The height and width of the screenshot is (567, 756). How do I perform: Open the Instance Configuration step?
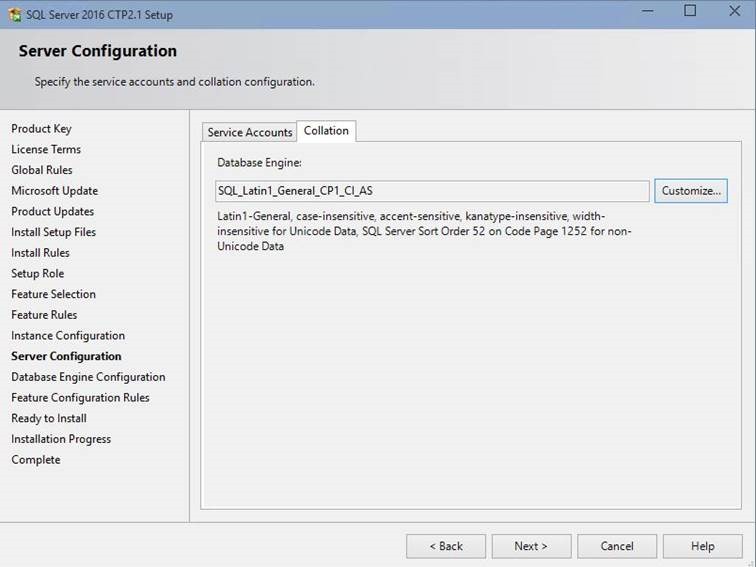(x=68, y=336)
